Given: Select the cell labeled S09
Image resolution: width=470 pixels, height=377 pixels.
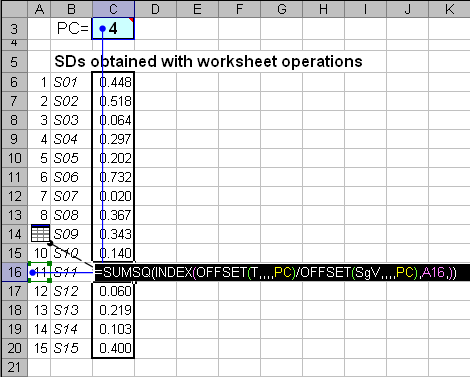Looking at the screenshot, I should coord(71,234).
